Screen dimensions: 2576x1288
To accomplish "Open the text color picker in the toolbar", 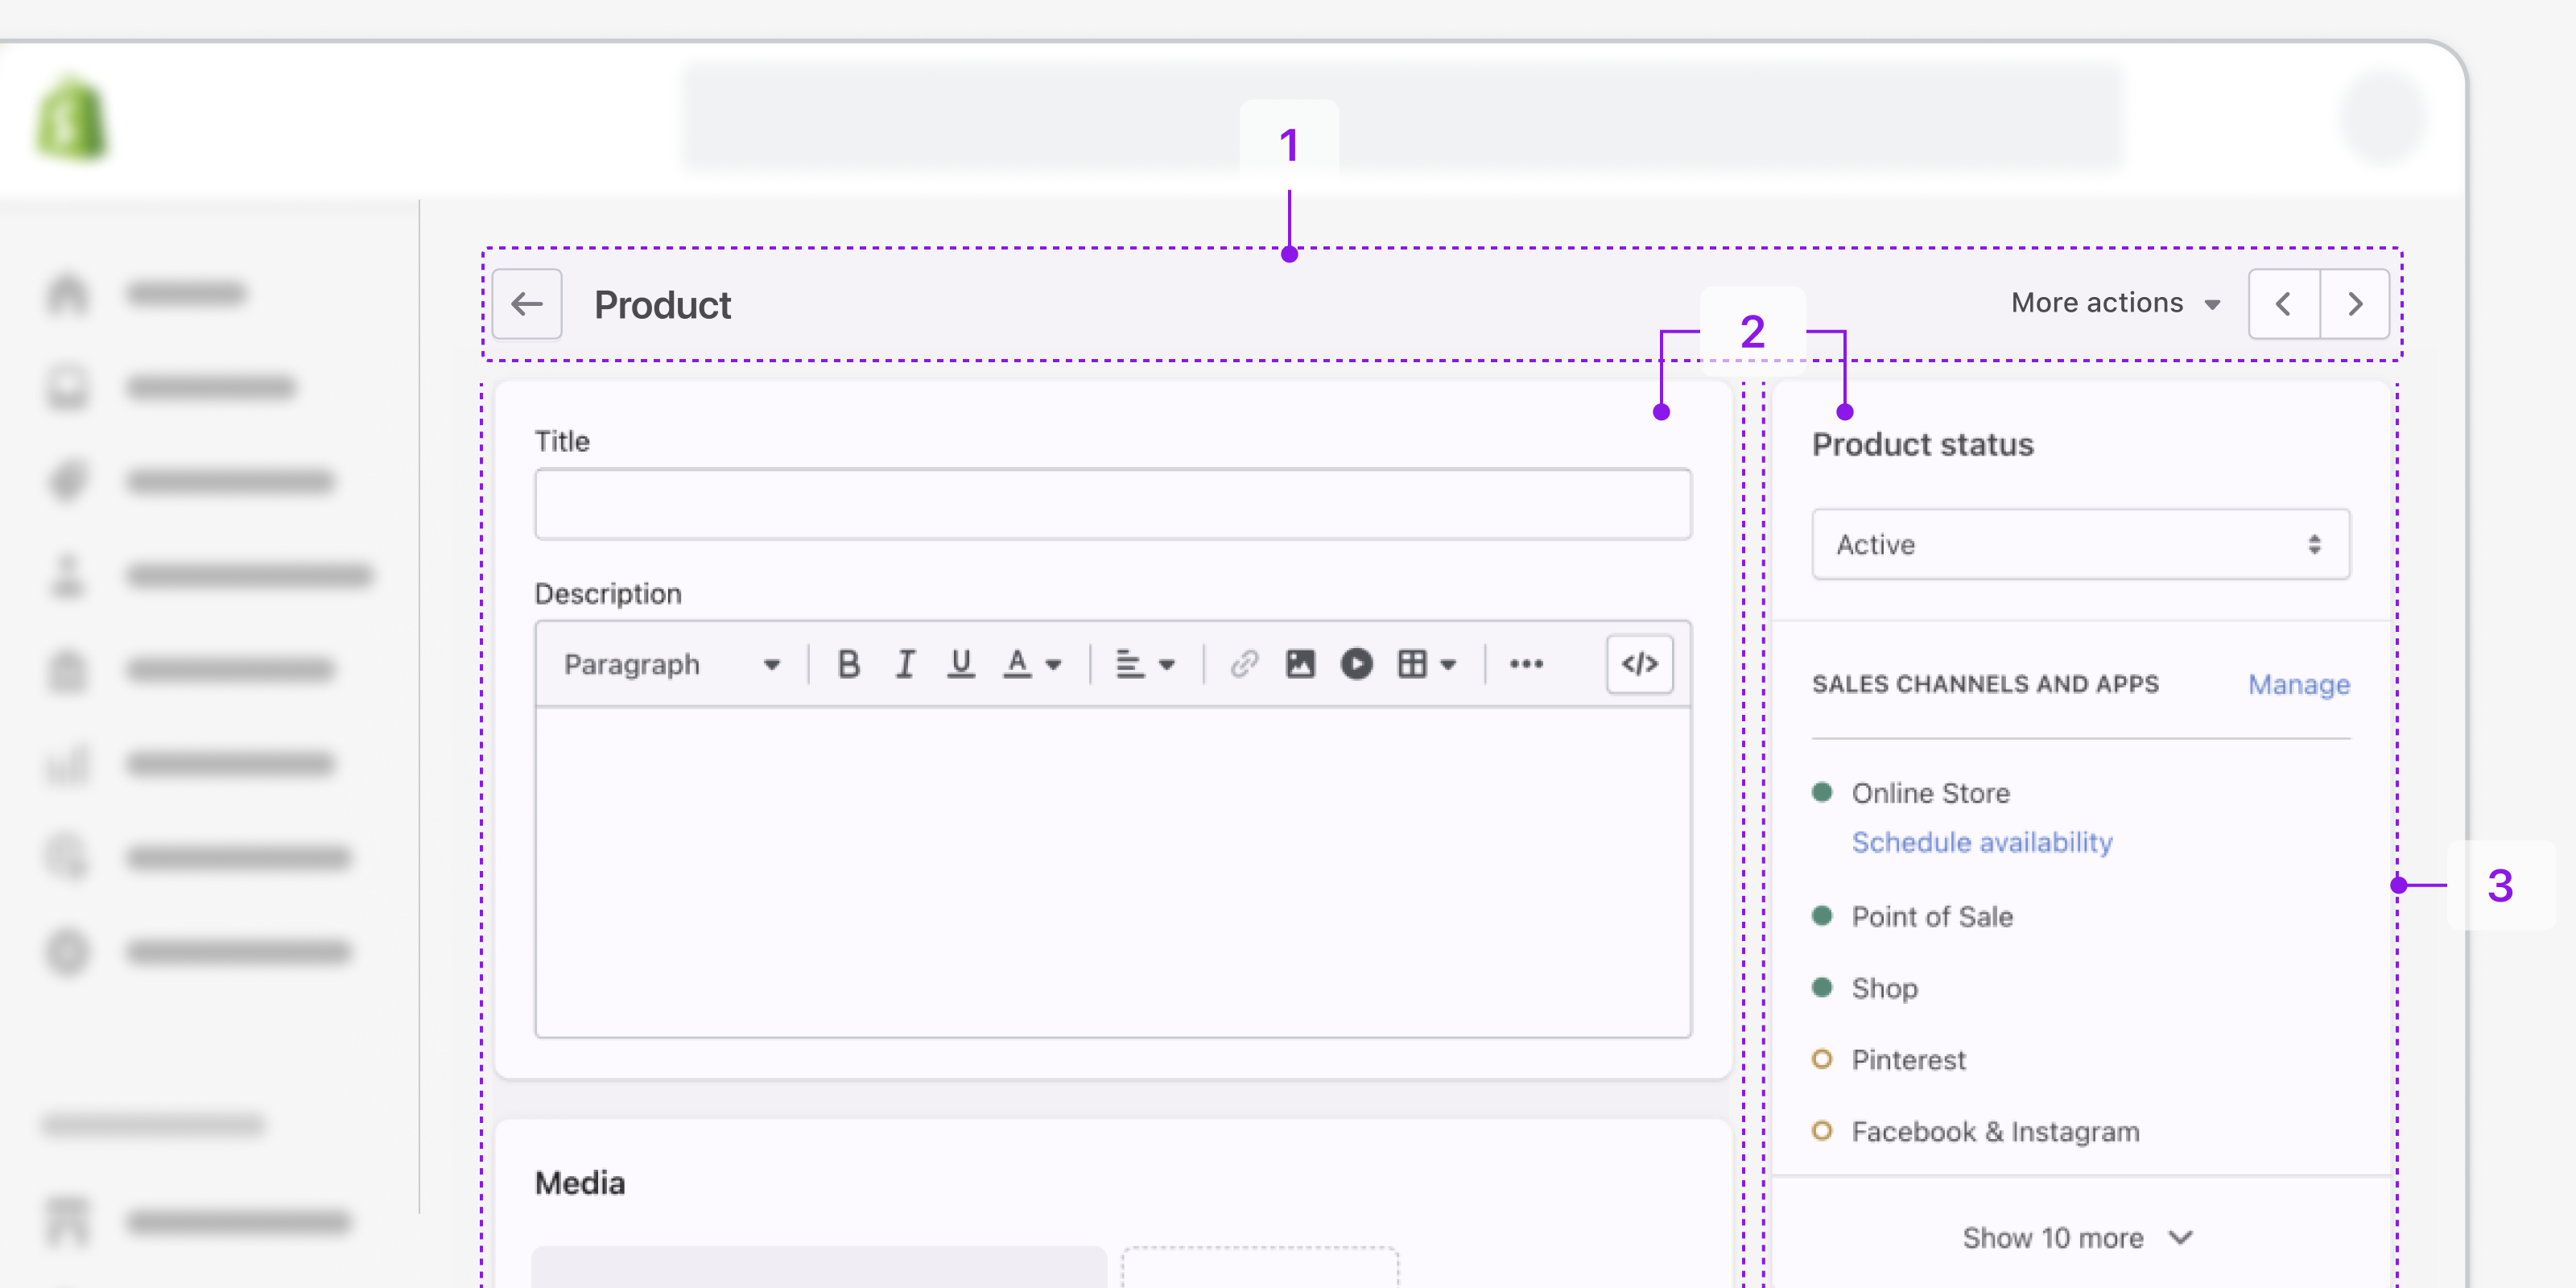I will point(1031,663).
